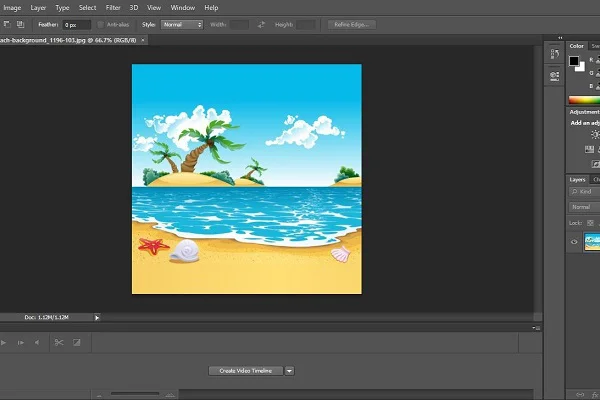Image resolution: width=600 pixels, height=400 pixels.
Task: Open the Help menu
Action: tap(211, 8)
